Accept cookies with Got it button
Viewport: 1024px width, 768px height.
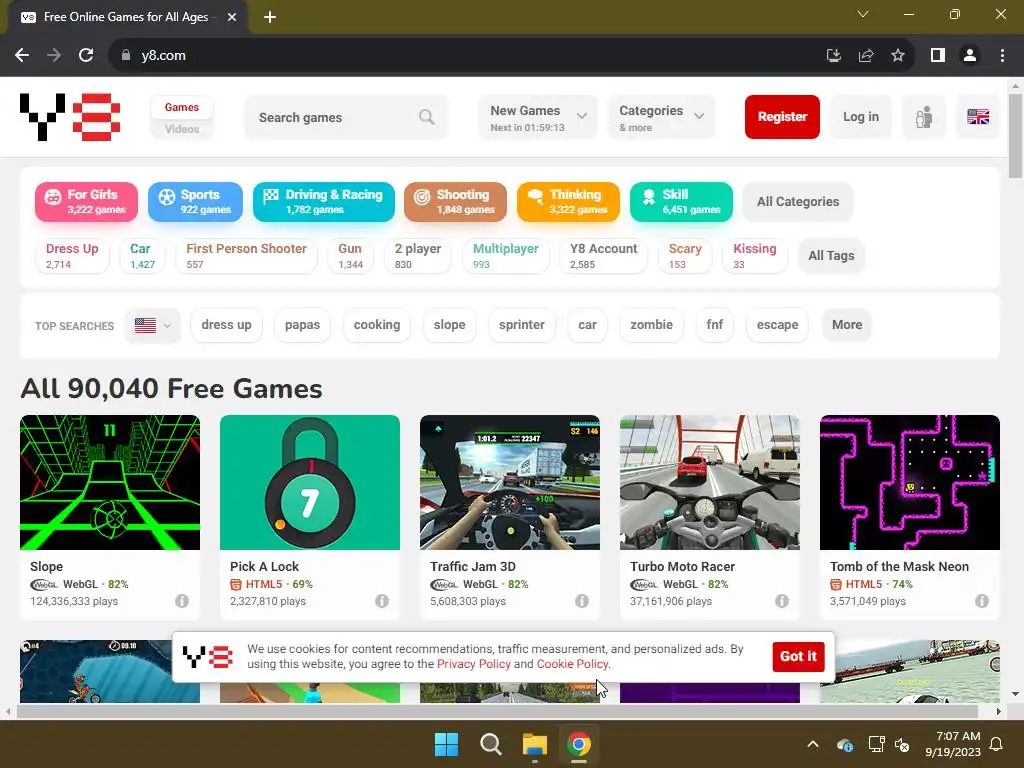tap(798, 656)
